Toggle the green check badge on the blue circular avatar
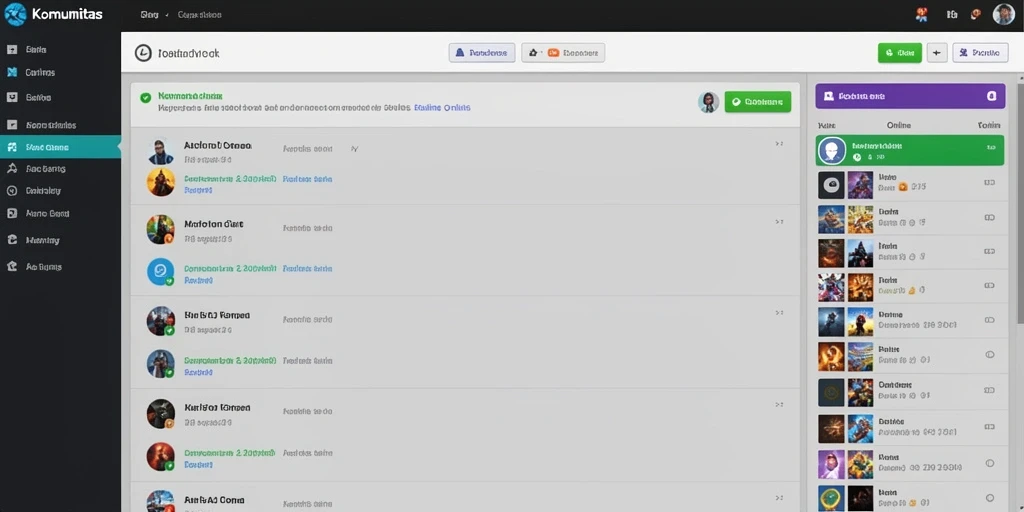1024x512 pixels. tap(169, 281)
